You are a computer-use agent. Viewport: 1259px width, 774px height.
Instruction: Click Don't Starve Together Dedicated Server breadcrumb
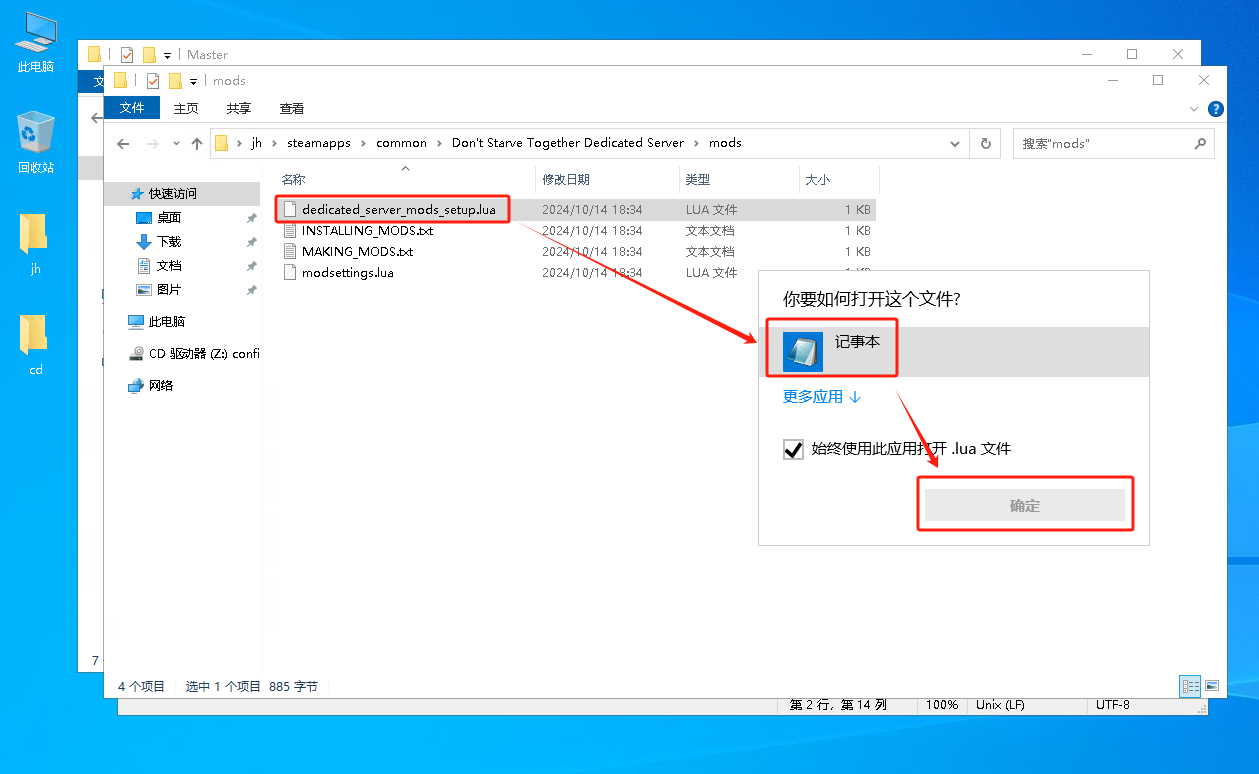point(568,143)
